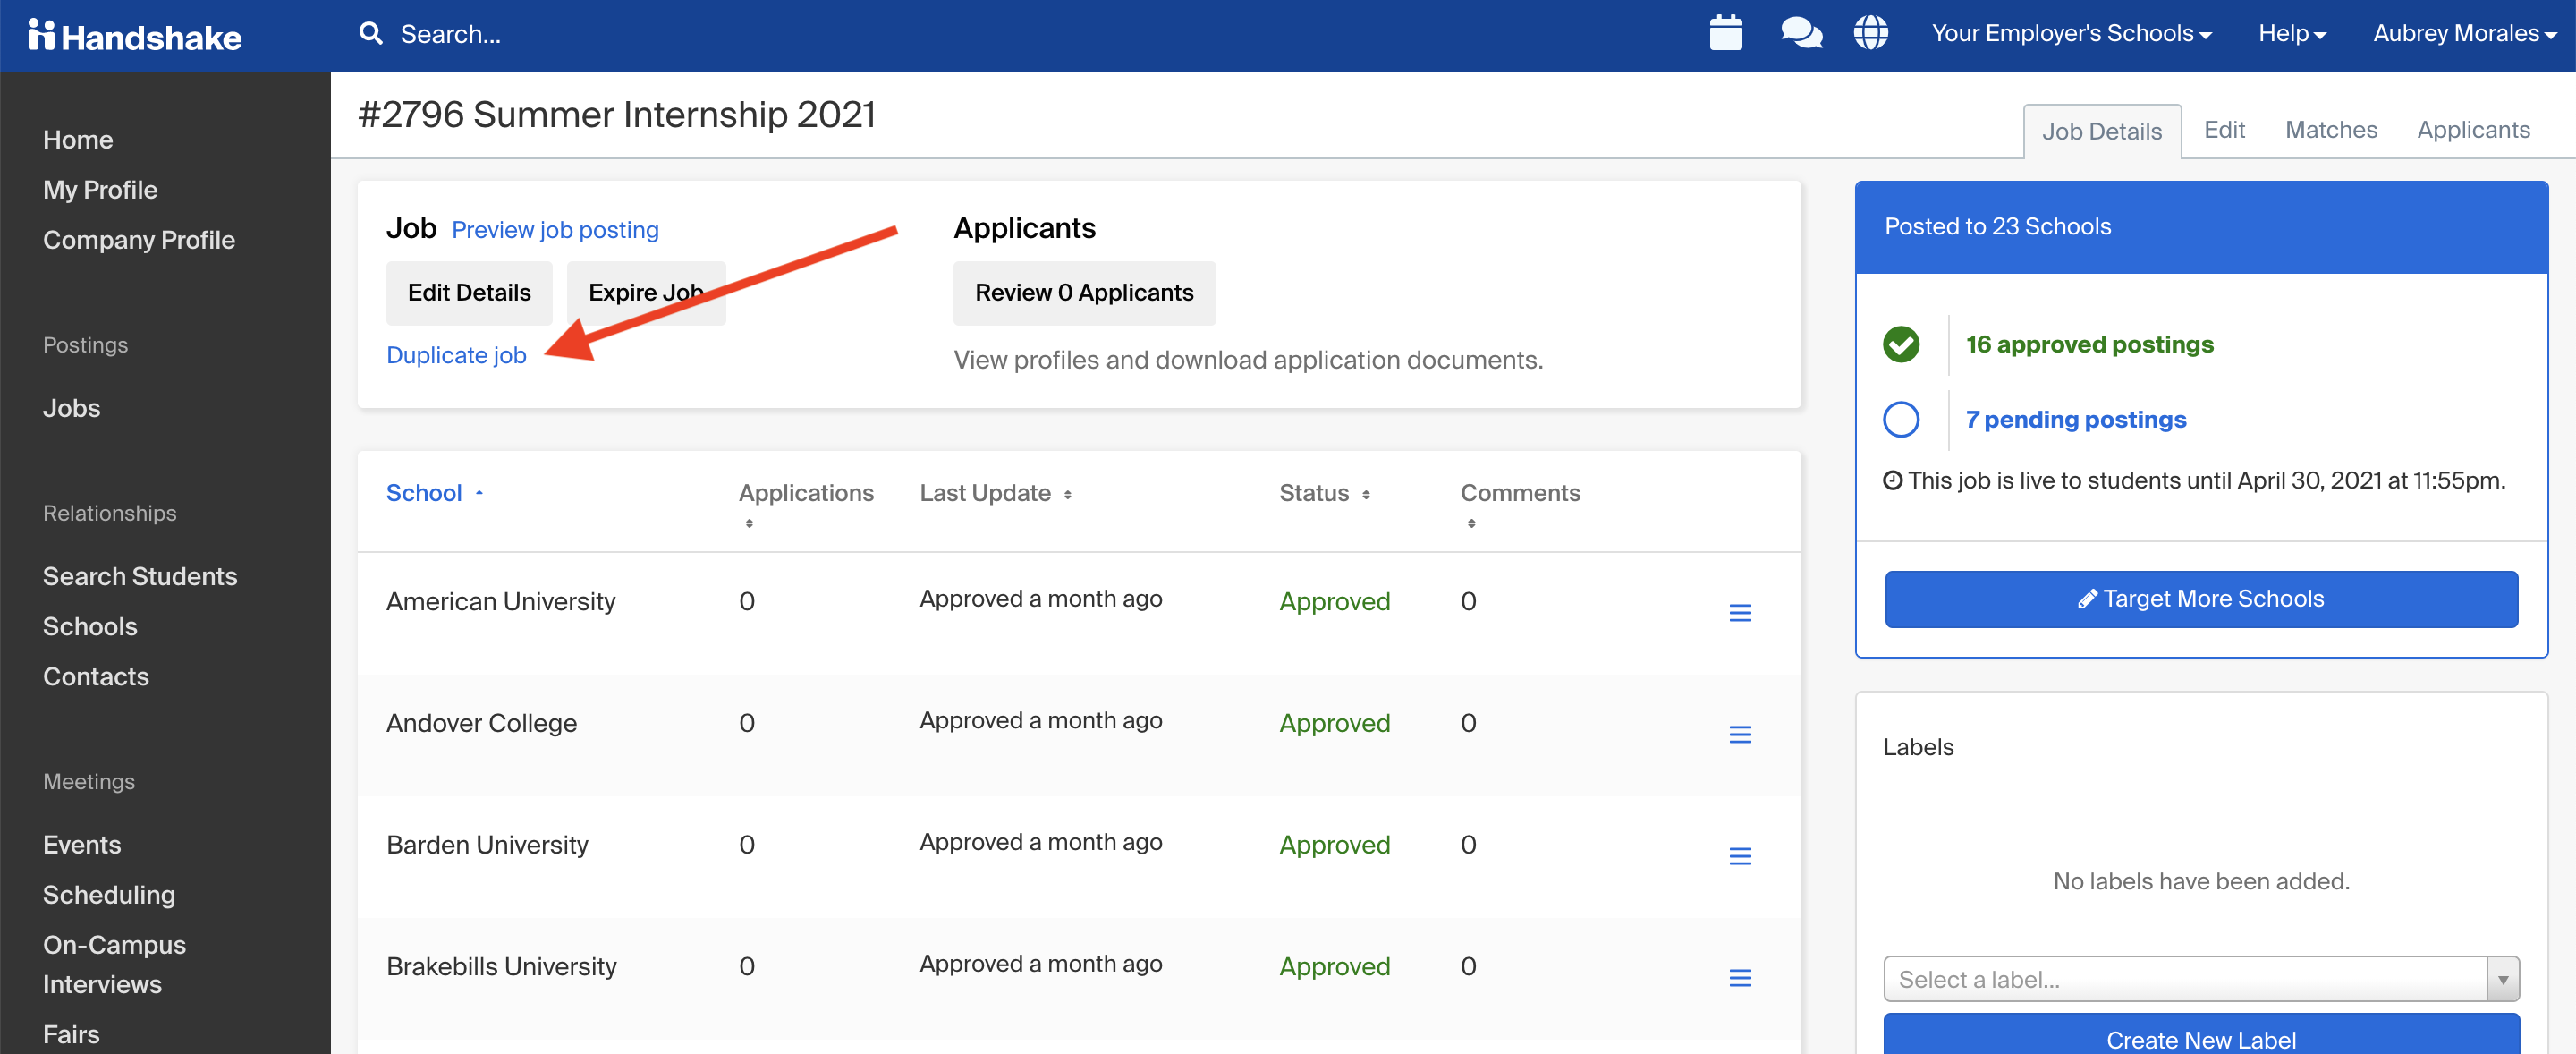Click the search magnifier icon
Screen dimensions: 2576x1054
click(370, 33)
